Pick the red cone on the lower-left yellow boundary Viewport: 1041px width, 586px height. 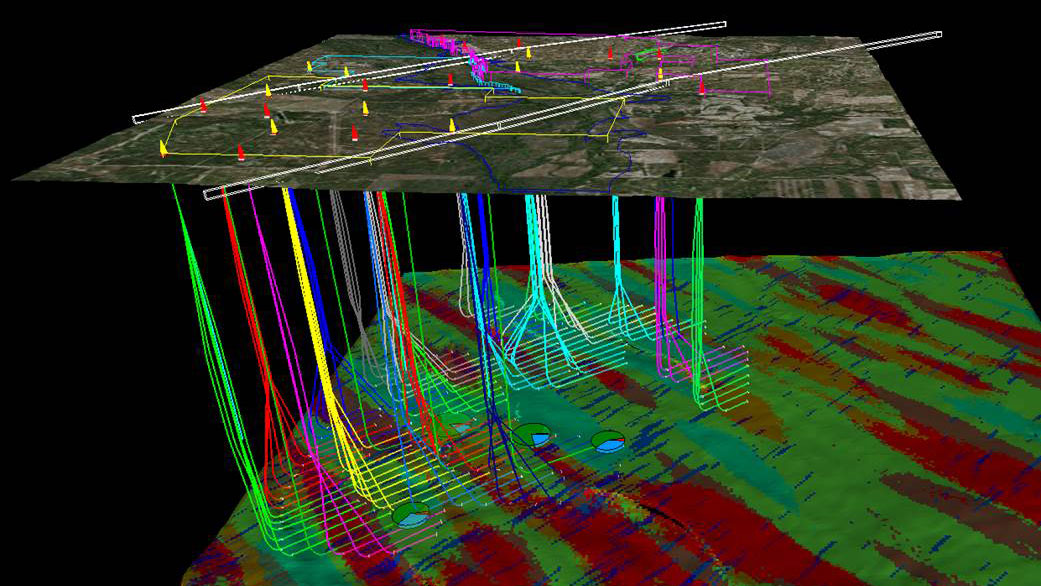[x=241, y=152]
